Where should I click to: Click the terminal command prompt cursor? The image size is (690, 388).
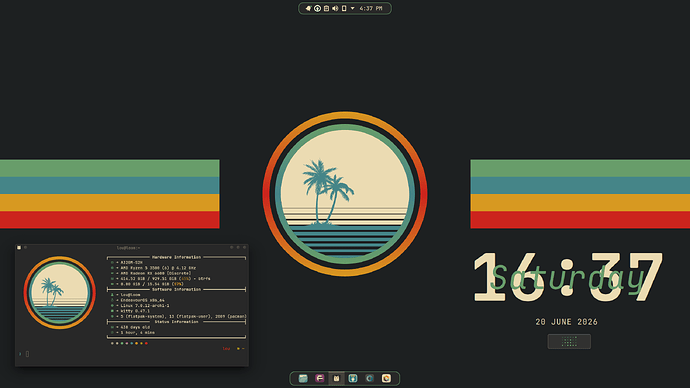(27, 354)
